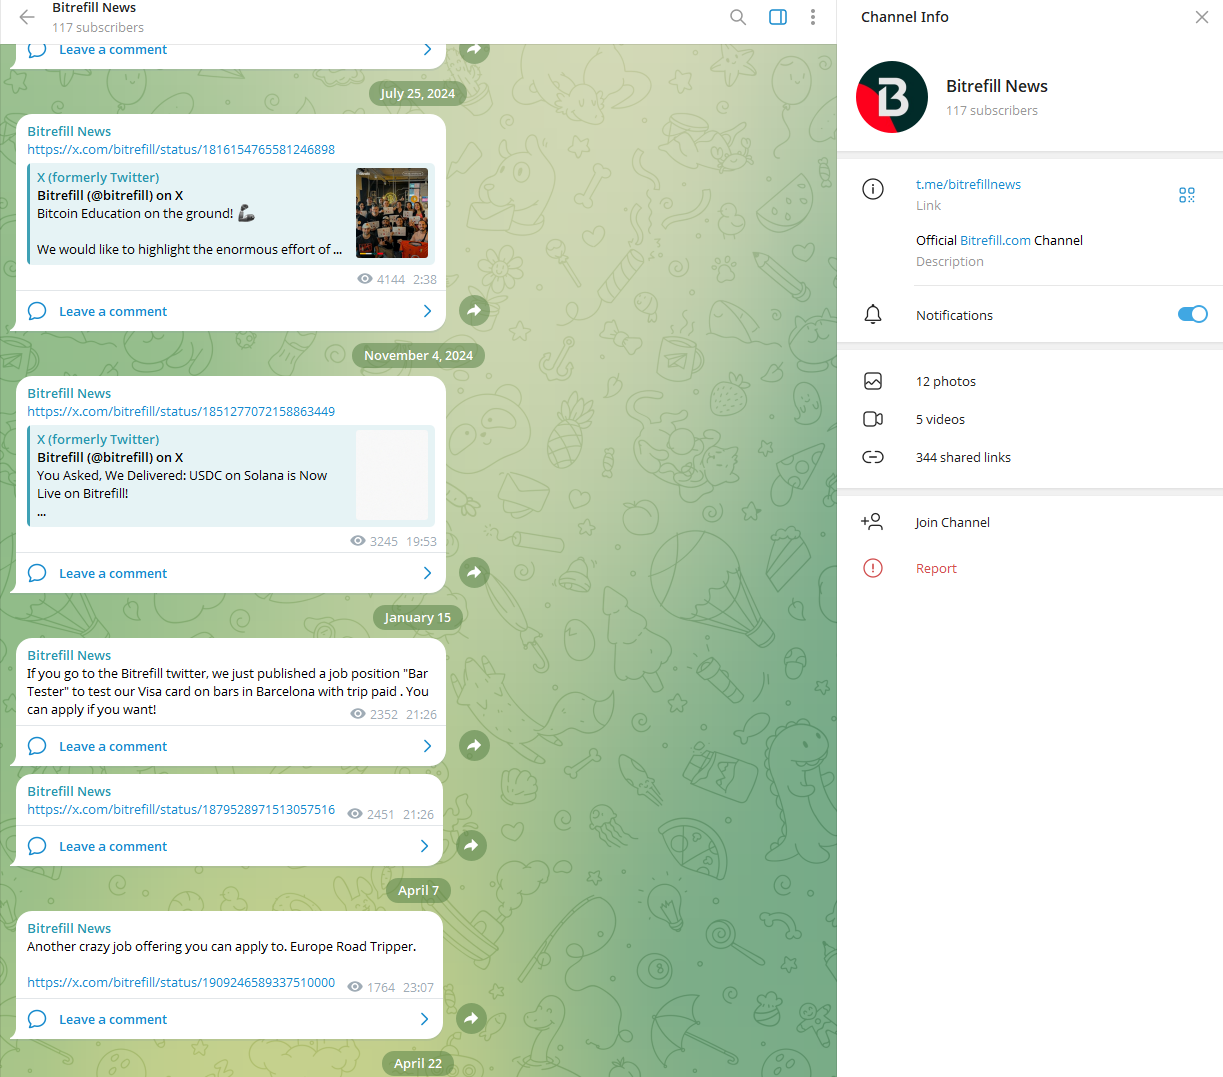Click the April 22 date badge
The width and height of the screenshot is (1223, 1077).
[418, 1063]
